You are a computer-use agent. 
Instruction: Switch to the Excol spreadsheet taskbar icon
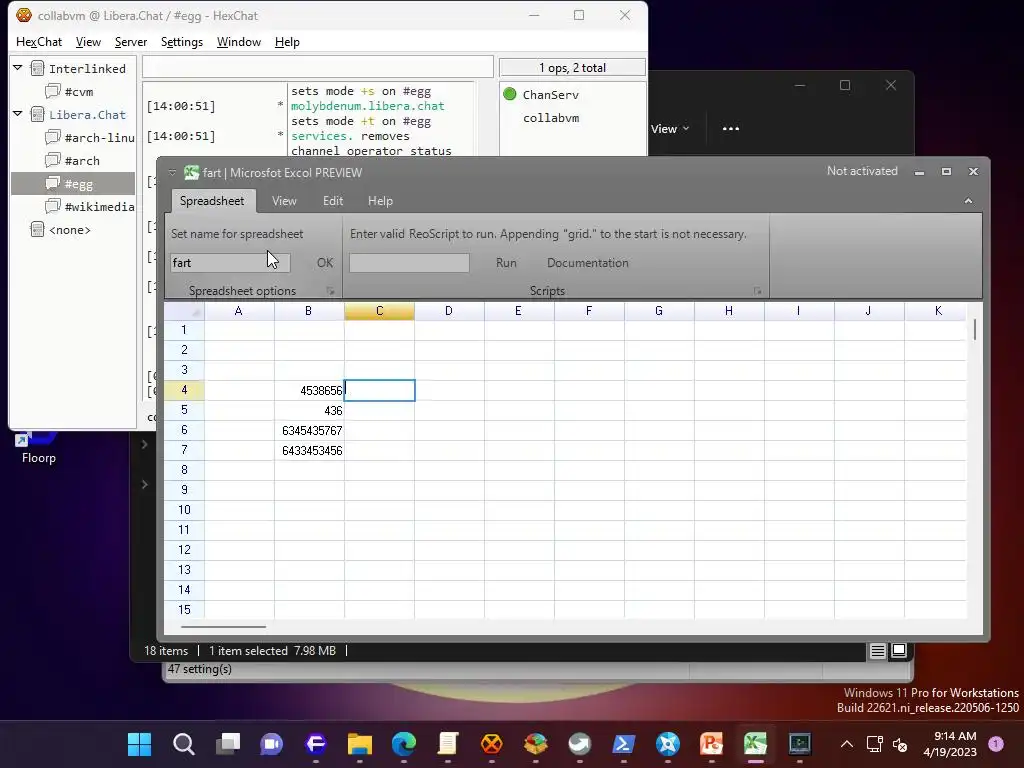coord(756,744)
